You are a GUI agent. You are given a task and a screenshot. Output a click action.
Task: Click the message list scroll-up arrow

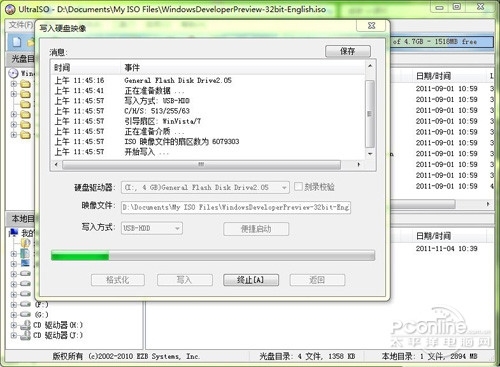(x=370, y=66)
